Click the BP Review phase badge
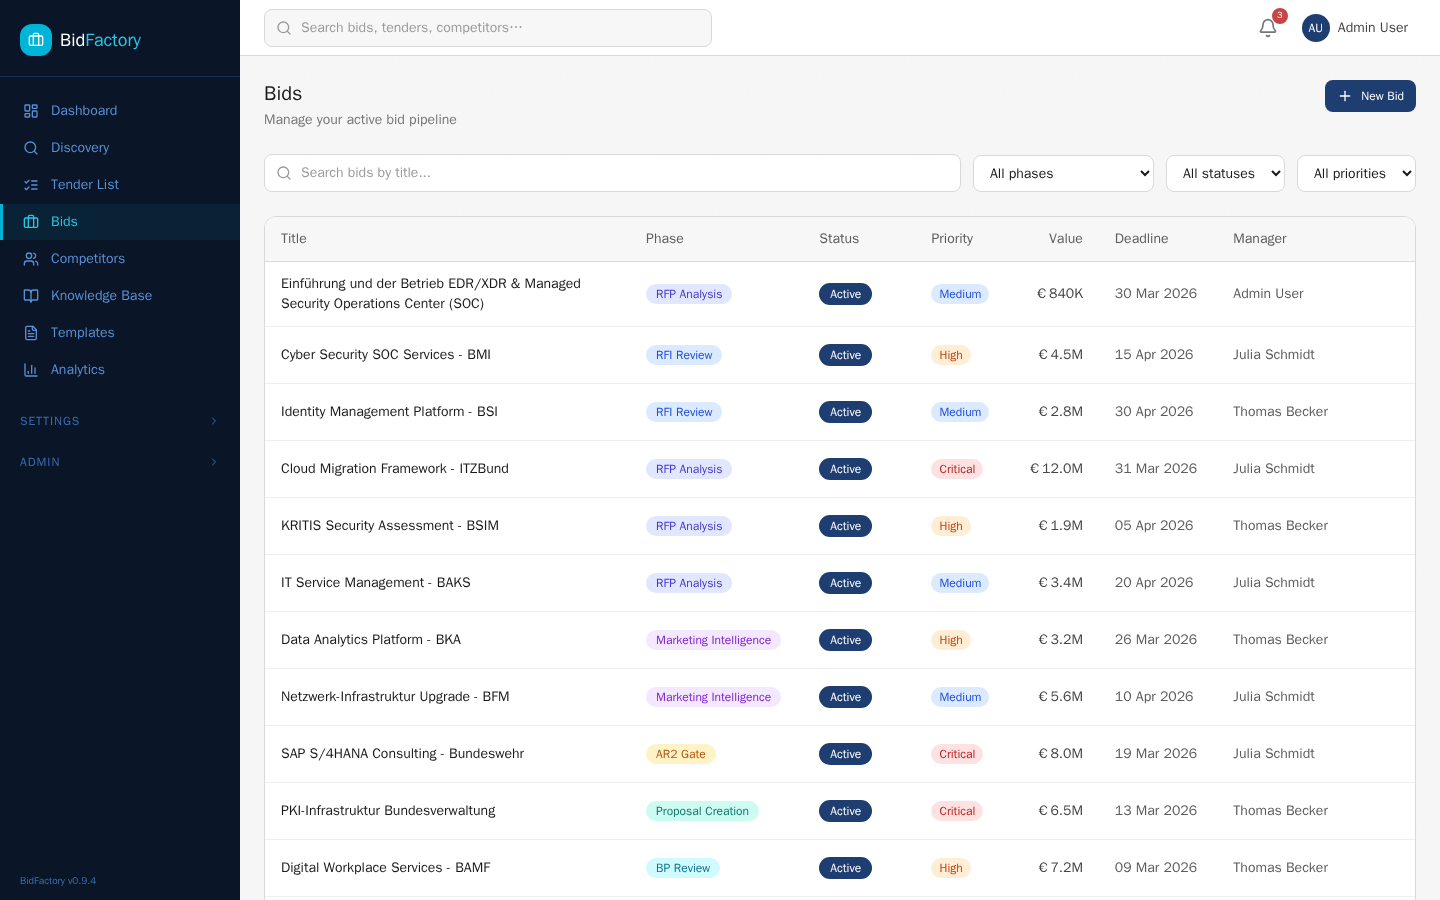 [683, 868]
